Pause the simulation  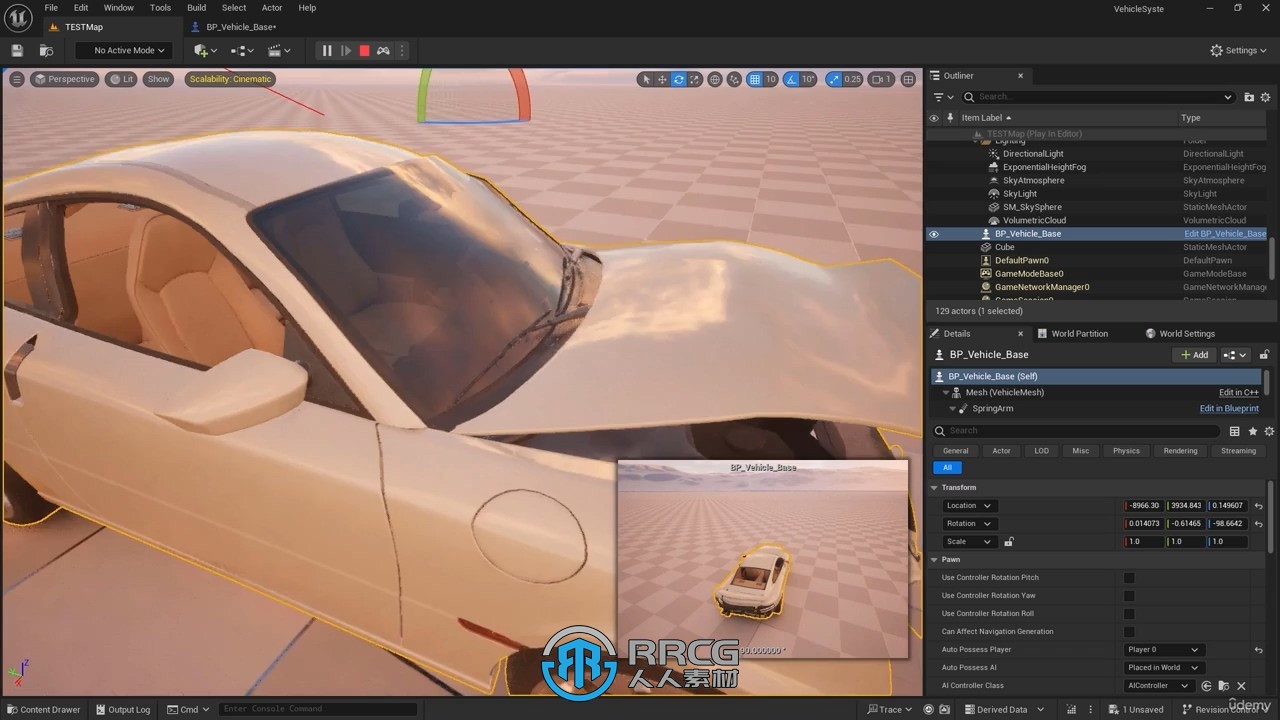coord(326,50)
